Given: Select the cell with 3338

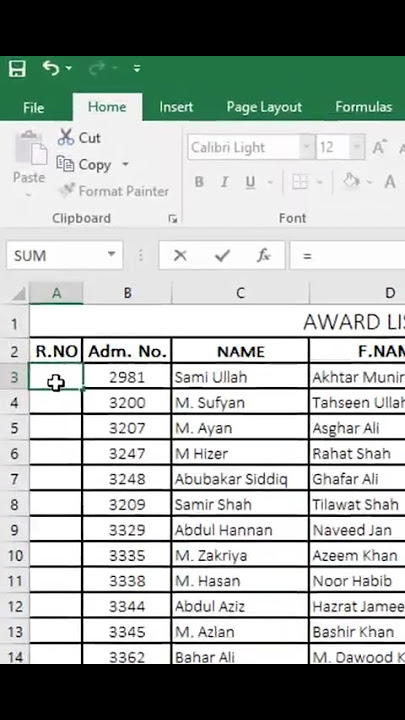Looking at the screenshot, I should [x=127, y=580].
